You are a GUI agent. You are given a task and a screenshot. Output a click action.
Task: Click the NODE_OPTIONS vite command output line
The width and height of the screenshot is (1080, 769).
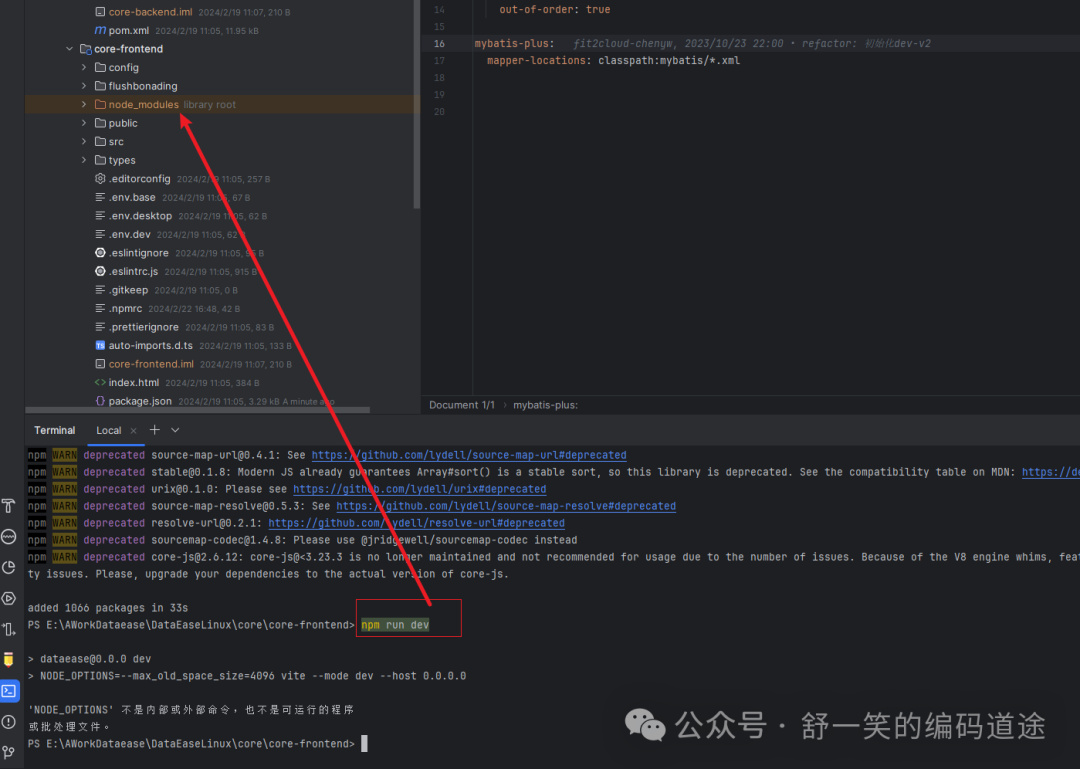pos(247,676)
